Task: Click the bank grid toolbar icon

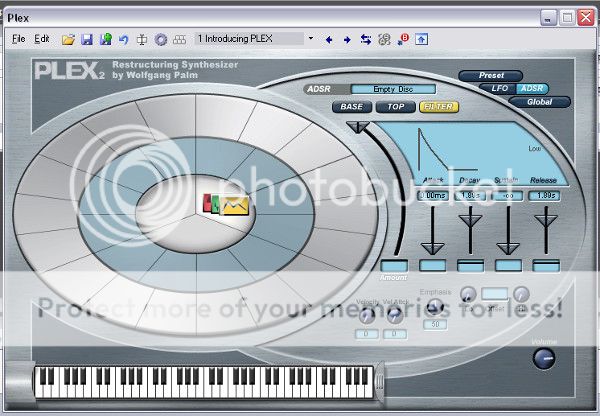Action: 179,39
